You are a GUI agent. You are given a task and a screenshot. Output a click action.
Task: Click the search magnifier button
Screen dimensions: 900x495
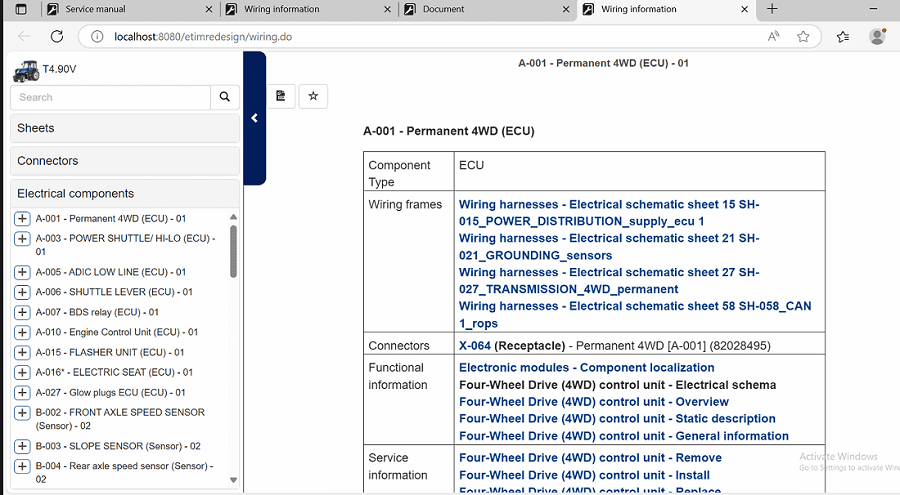point(224,97)
